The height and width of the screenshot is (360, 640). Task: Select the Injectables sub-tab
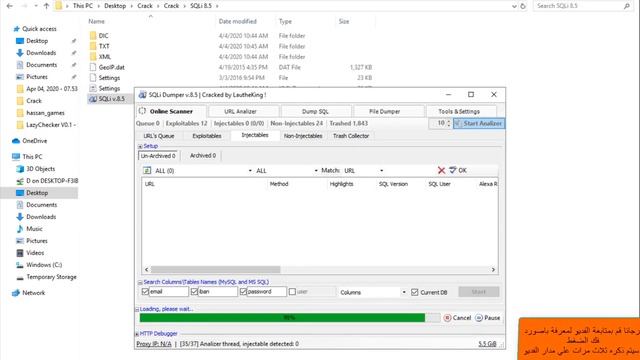click(x=255, y=135)
